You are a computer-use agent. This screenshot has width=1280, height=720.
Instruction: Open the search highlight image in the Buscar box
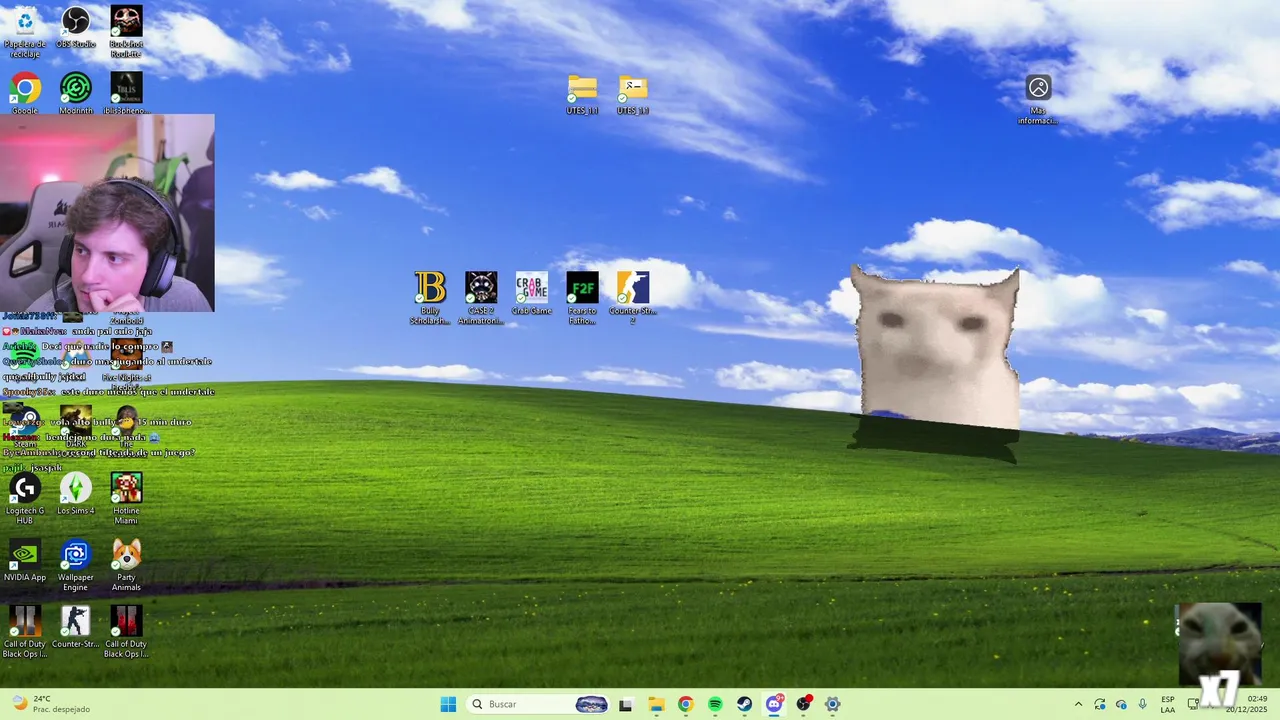(592, 704)
